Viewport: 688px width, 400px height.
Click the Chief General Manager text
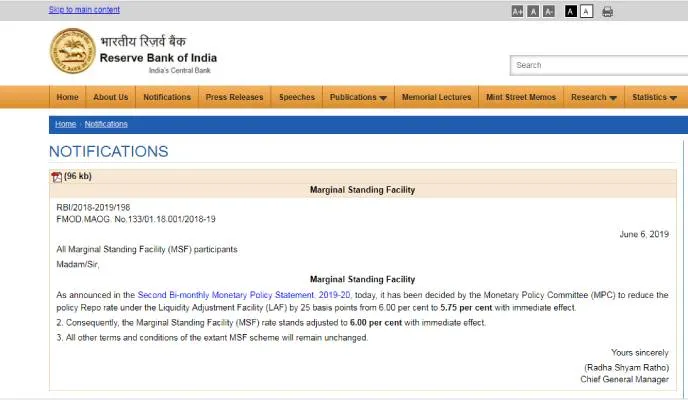624,379
